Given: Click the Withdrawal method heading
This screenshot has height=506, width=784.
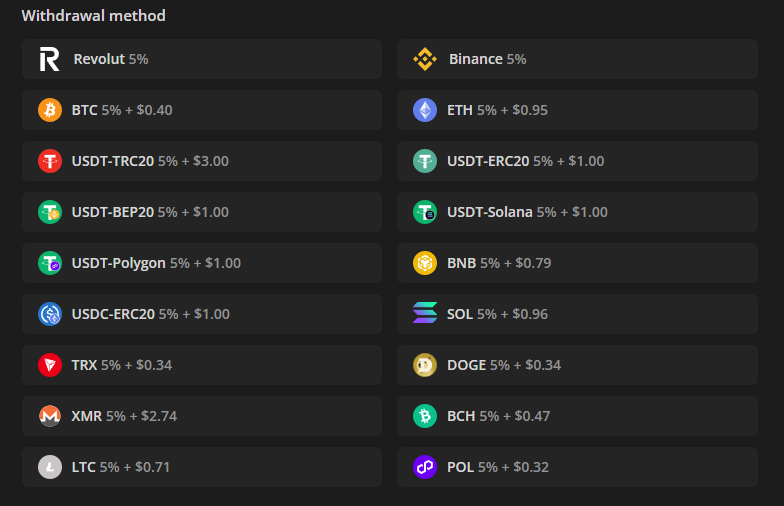Looking at the screenshot, I should pos(94,16).
